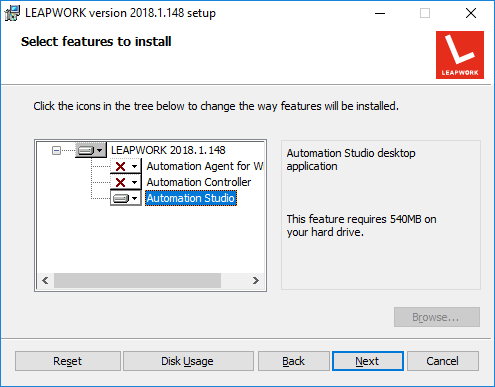The image size is (495, 387).
Task: Click the left arrow of the horizontal scrollbar
Action: (x=45, y=281)
